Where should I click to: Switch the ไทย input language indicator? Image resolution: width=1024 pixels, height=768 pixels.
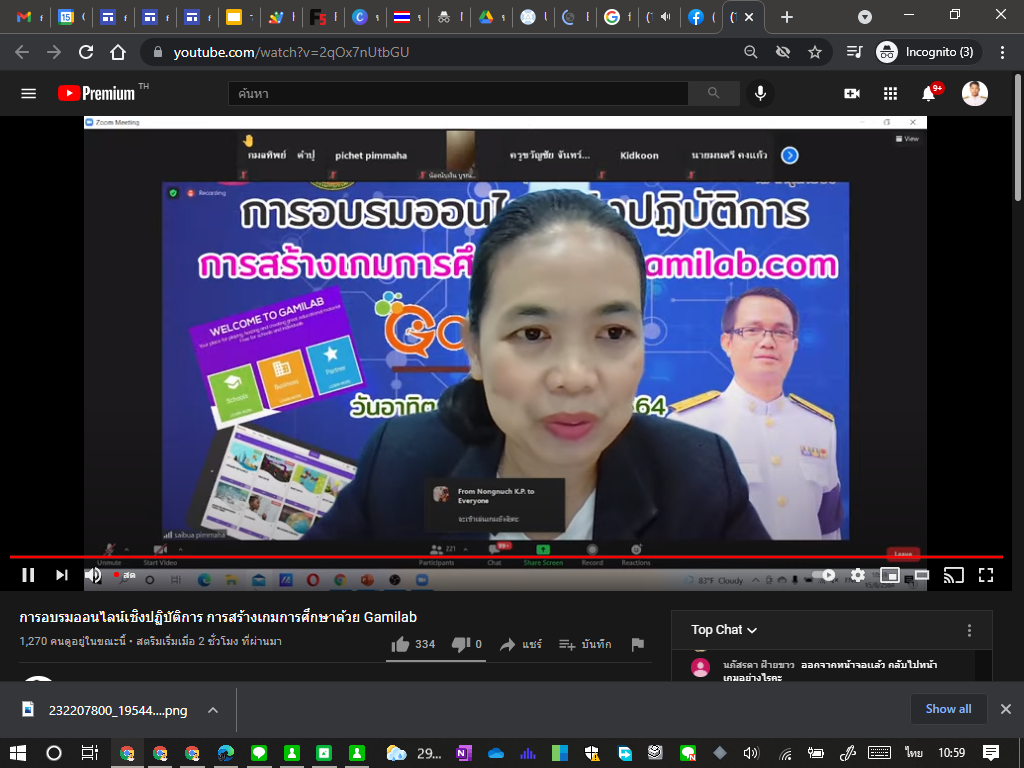(914, 753)
